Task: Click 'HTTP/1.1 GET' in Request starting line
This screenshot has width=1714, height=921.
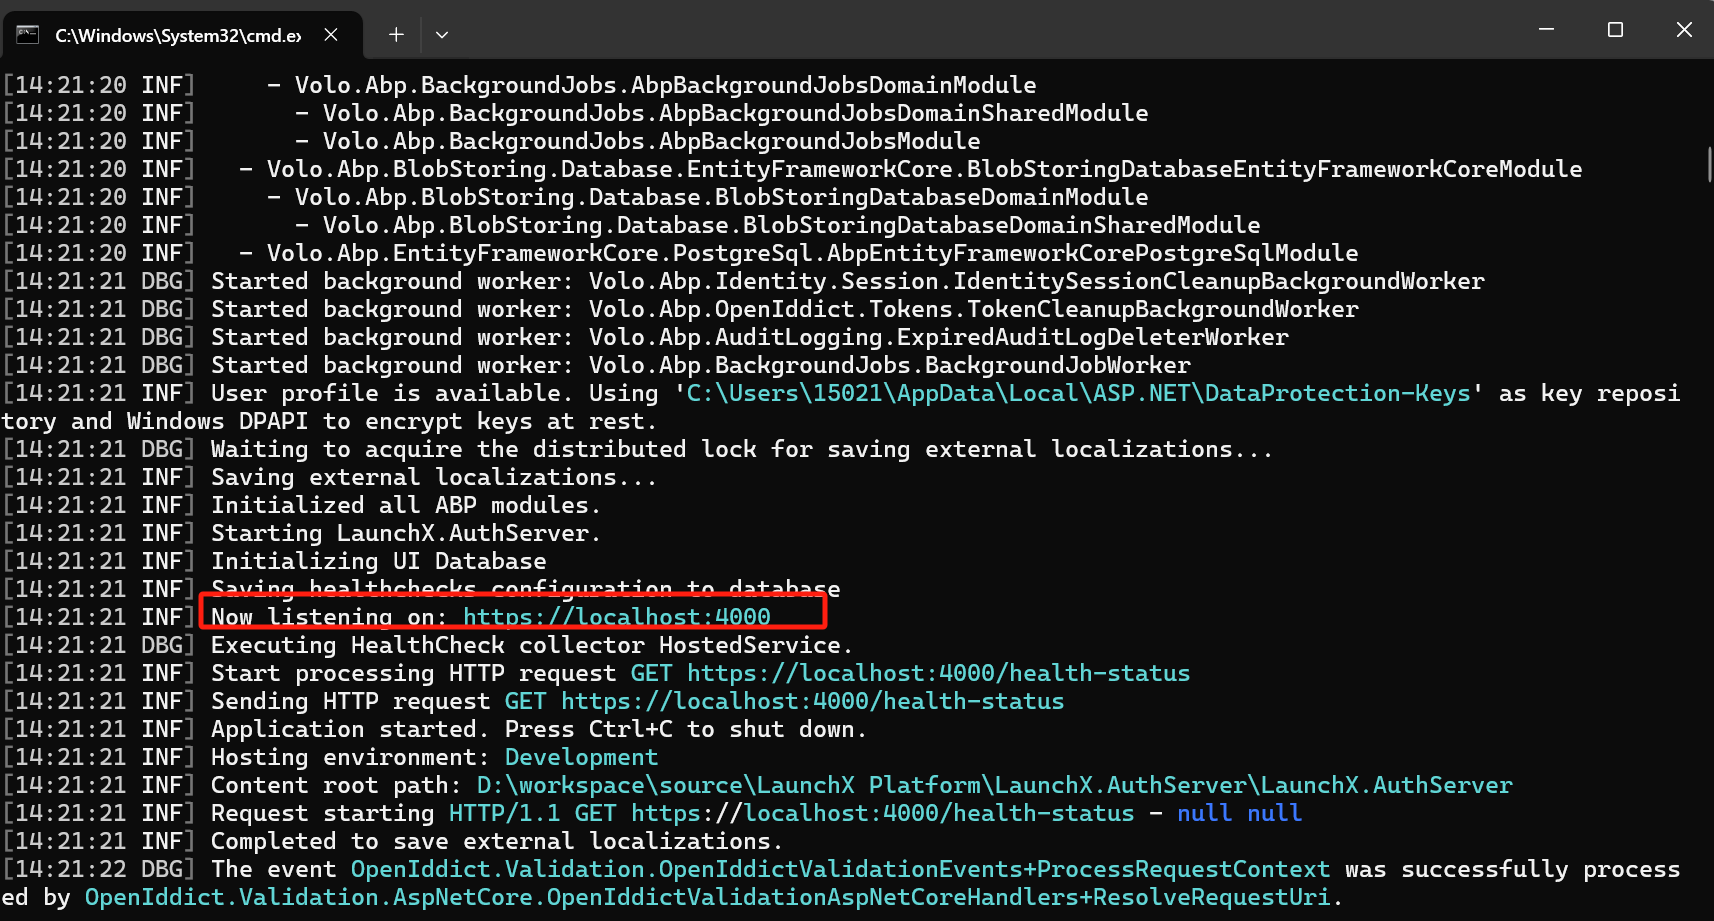Action: coord(532,813)
